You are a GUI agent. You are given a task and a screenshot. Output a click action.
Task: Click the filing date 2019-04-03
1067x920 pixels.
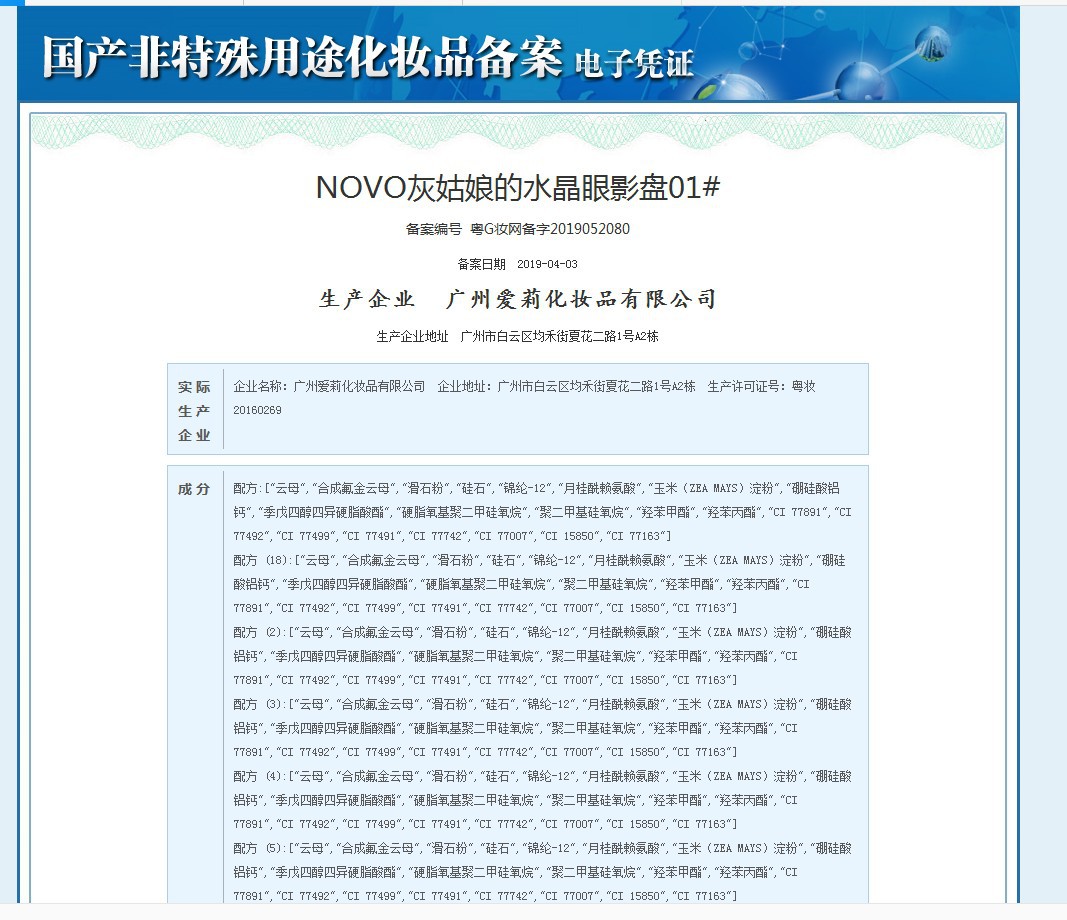pyautogui.click(x=547, y=264)
